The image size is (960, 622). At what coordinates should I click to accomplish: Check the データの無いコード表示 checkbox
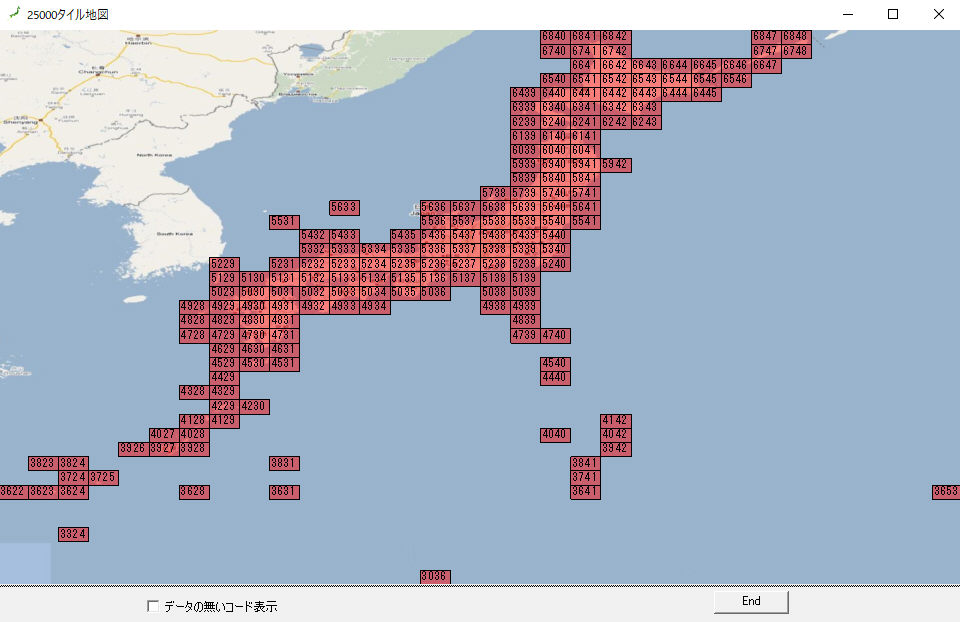pyautogui.click(x=153, y=606)
